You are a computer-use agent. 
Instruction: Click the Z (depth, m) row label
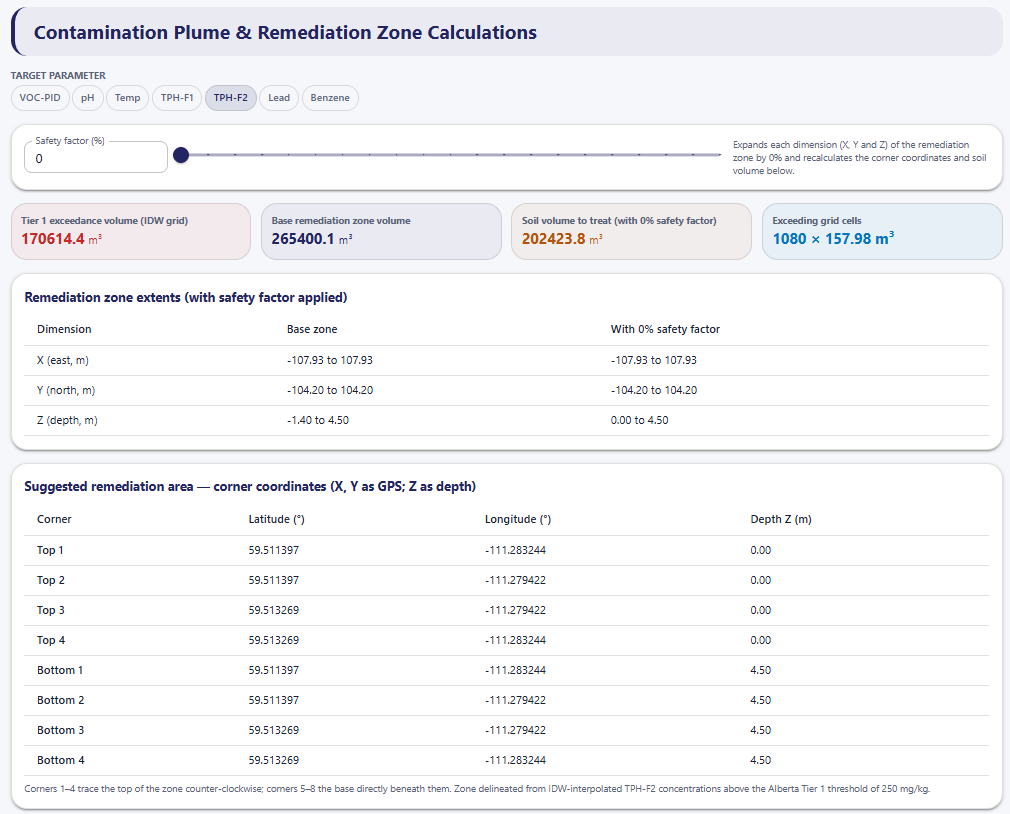67,421
